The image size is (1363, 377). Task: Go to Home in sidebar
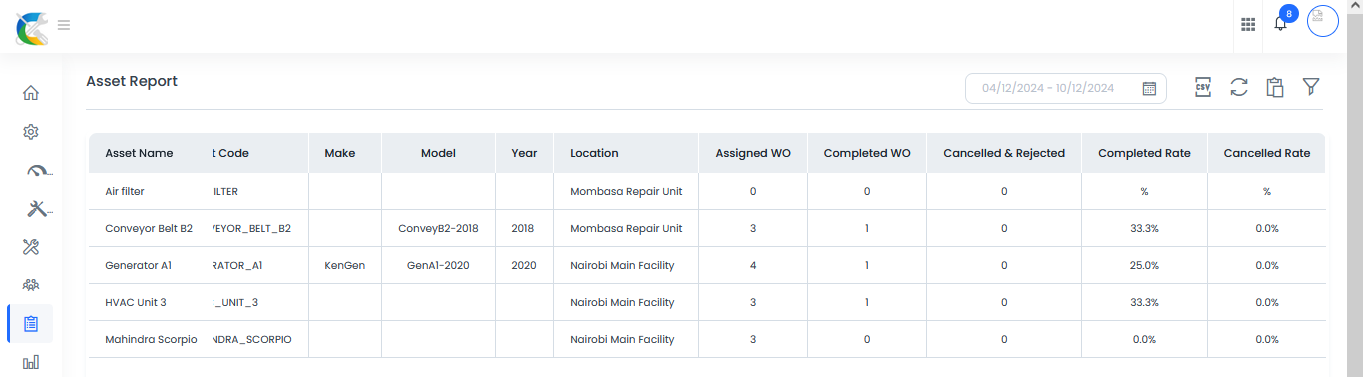[31, 93]
